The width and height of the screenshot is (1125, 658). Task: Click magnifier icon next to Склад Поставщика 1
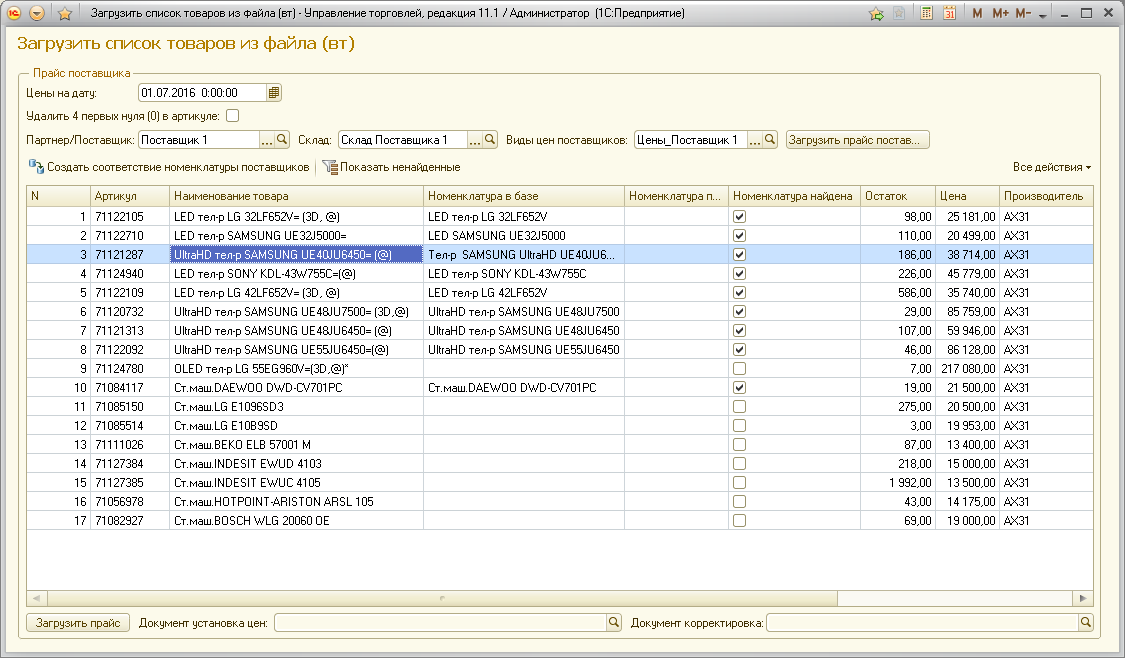[490, 139]
